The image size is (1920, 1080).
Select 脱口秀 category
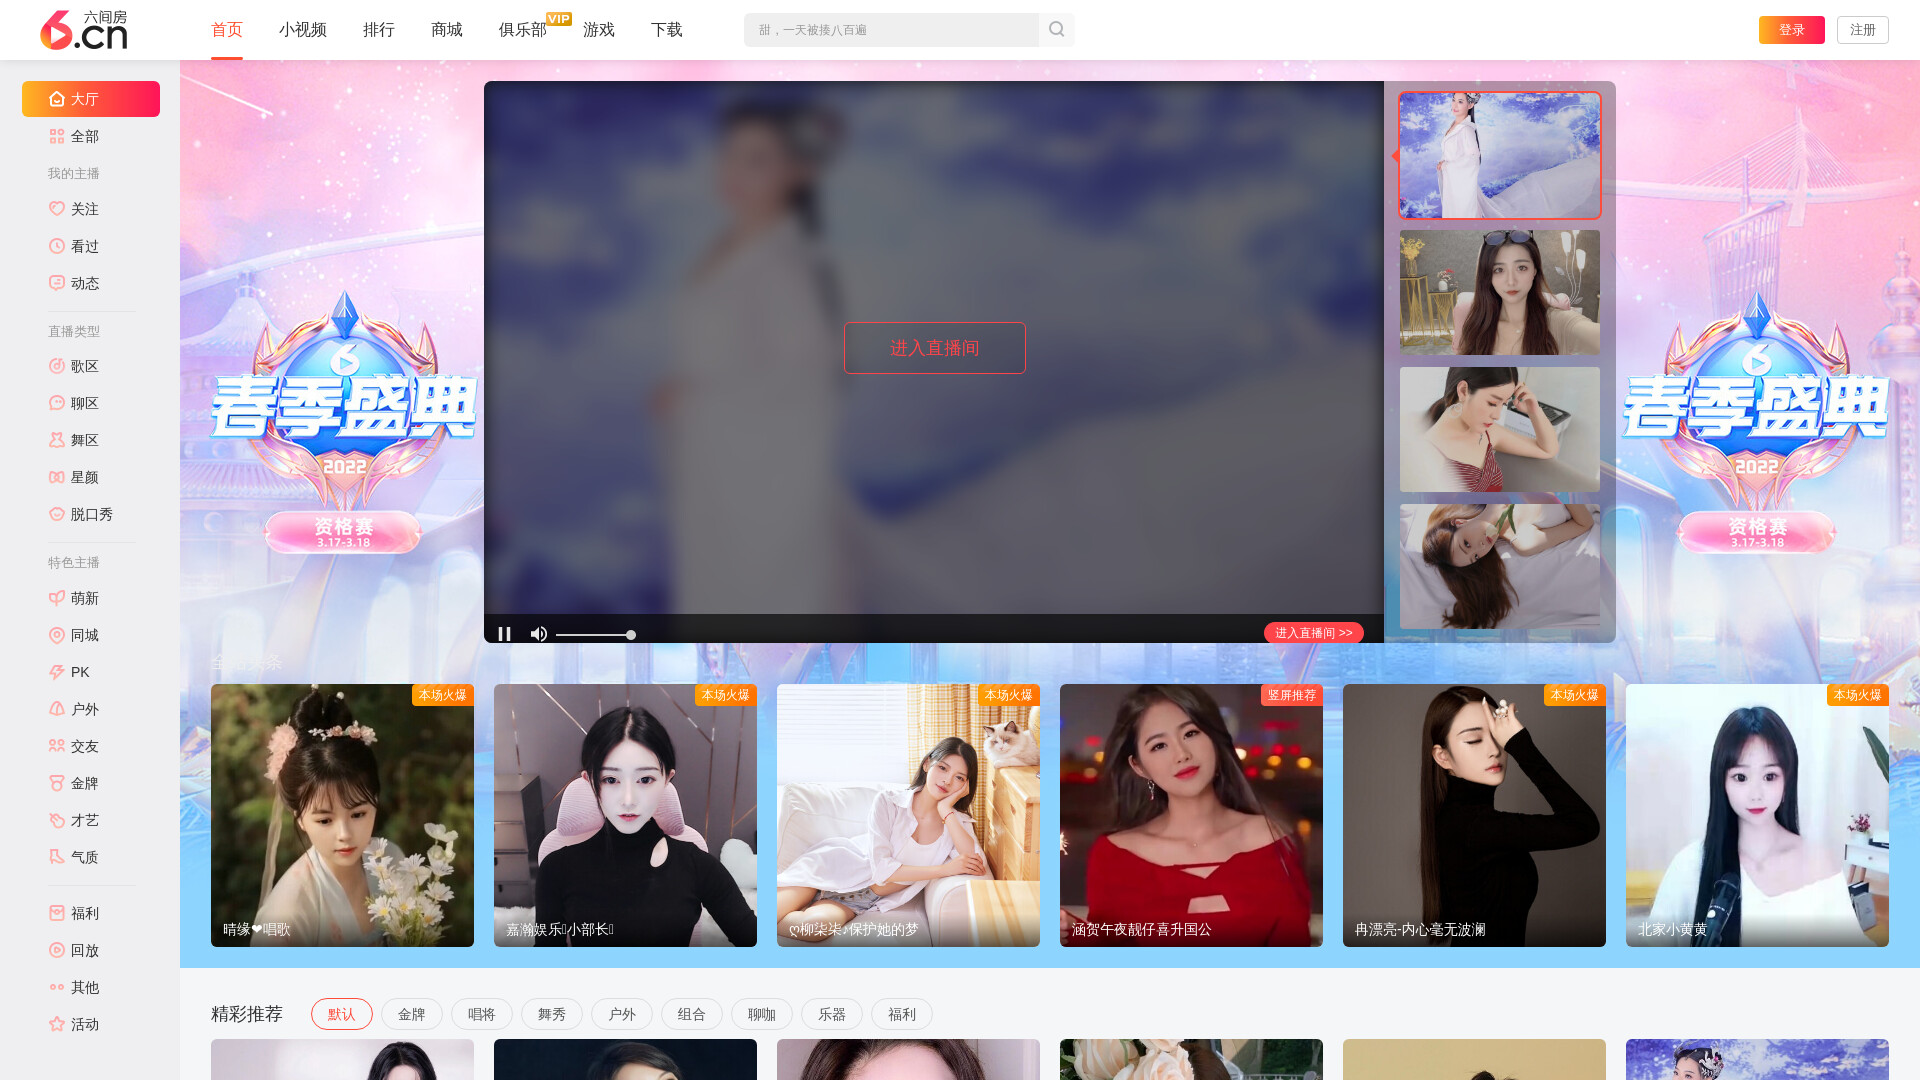click(x=91, y=514)
